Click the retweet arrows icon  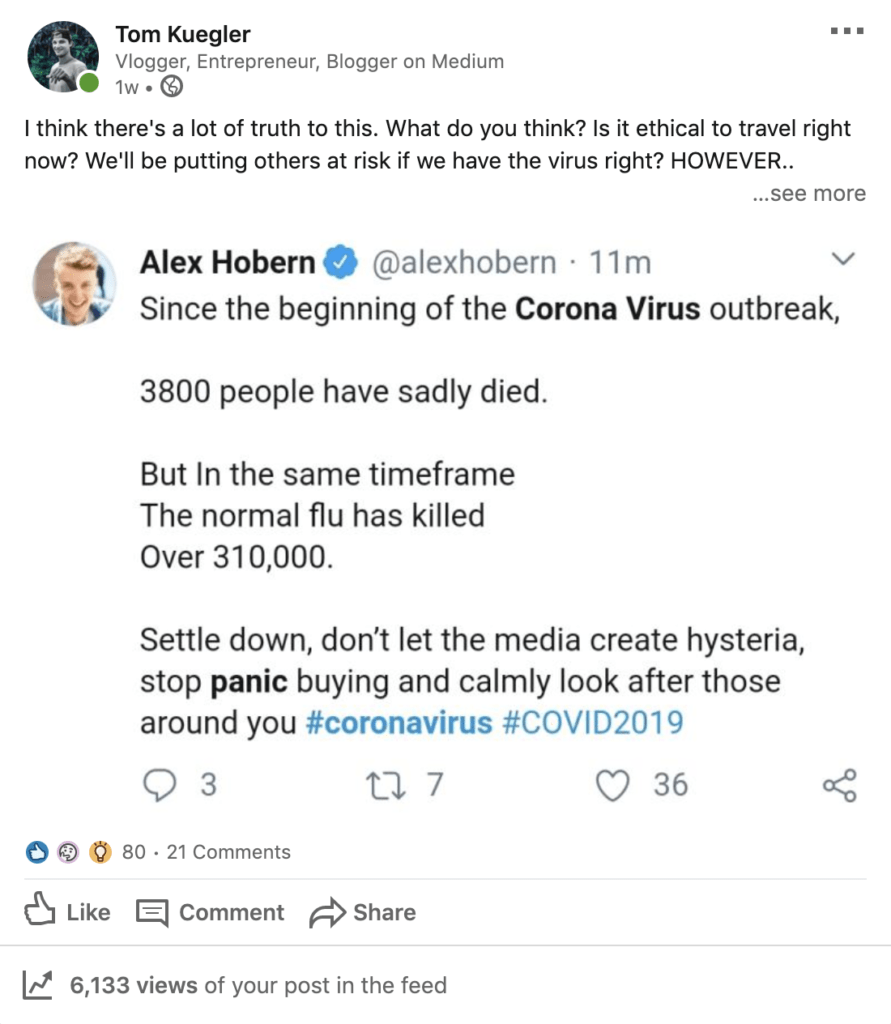click(385, 785)
